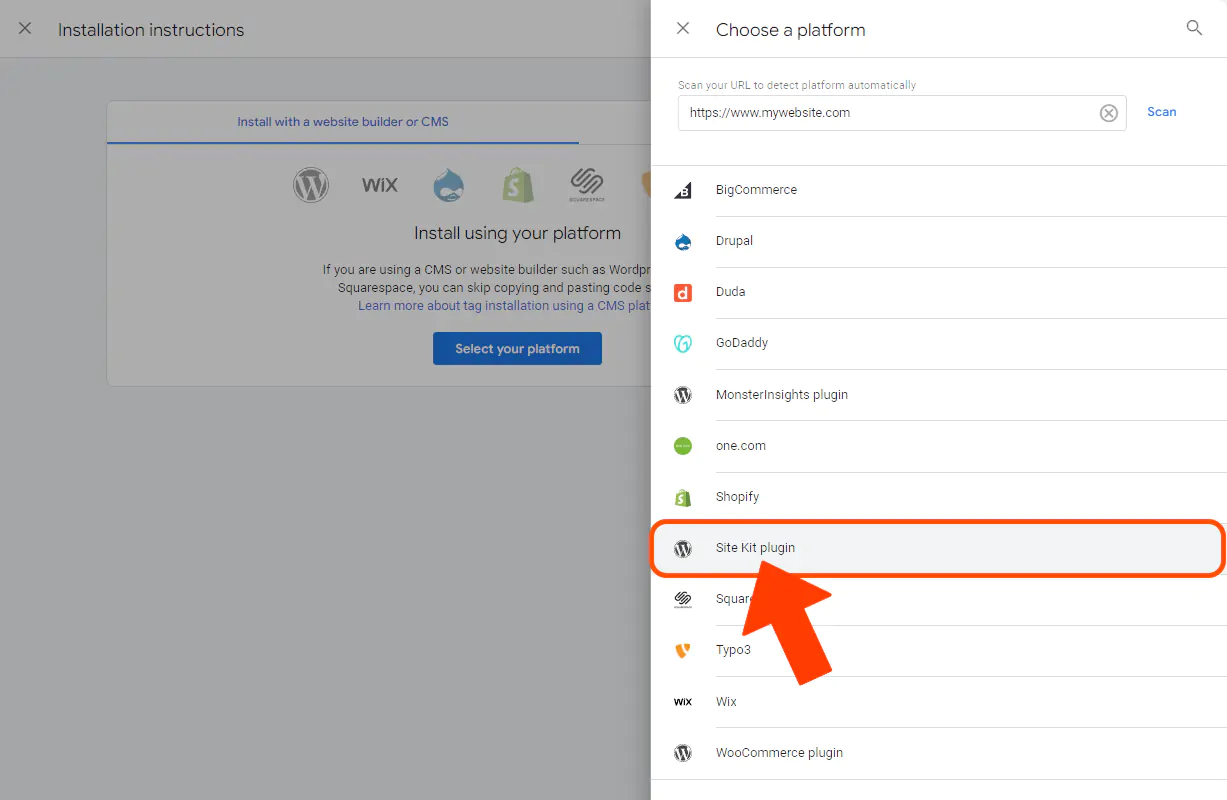1227x800 pixels.
Task: Close the Installation instructions page
Action: (x=25, y=29)
